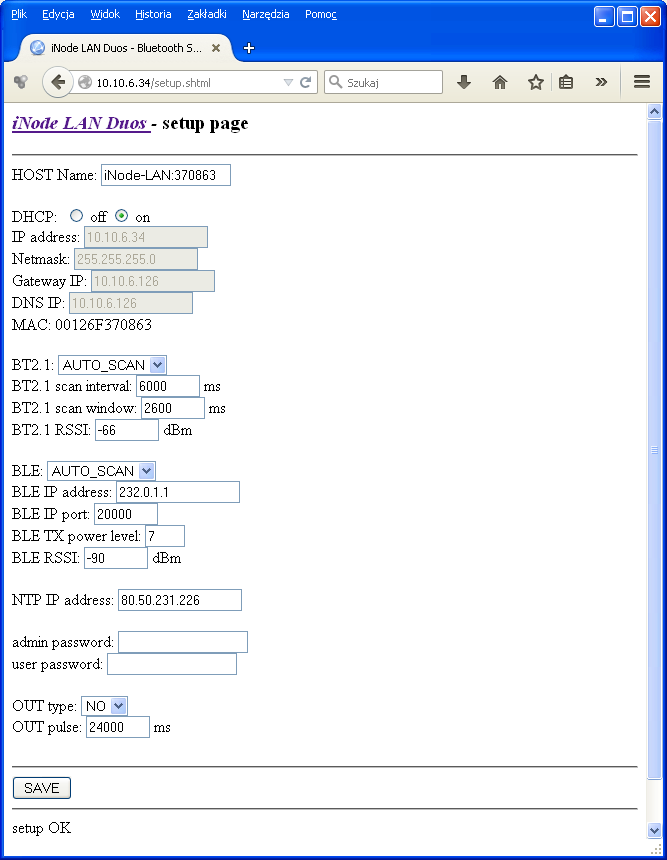Image resolution: width=667 pixels, height=860 pixels.
Task: Close the browser window
Action: [651, 17]
